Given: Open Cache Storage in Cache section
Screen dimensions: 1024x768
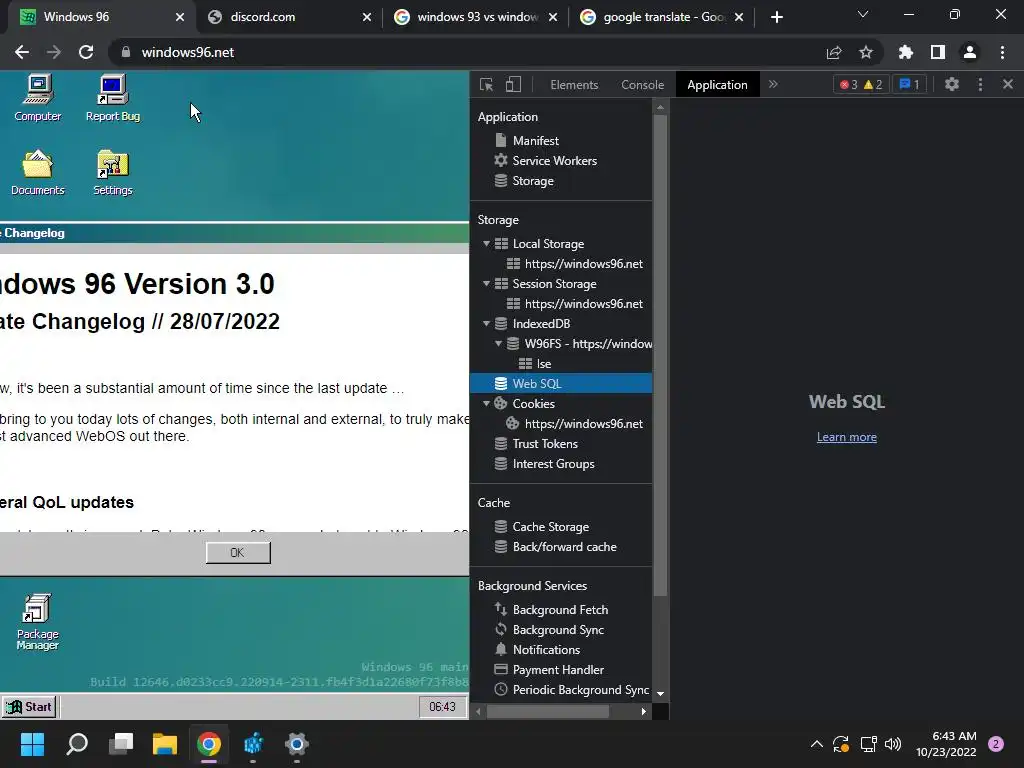Looking at the screenshot, I should [x=551, y=526].
